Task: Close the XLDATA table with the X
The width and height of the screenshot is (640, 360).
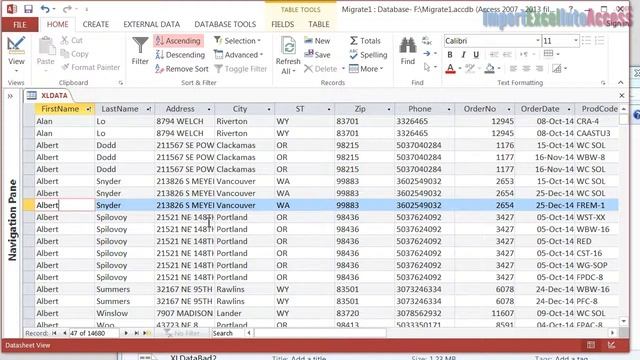Action: point(622,96)
